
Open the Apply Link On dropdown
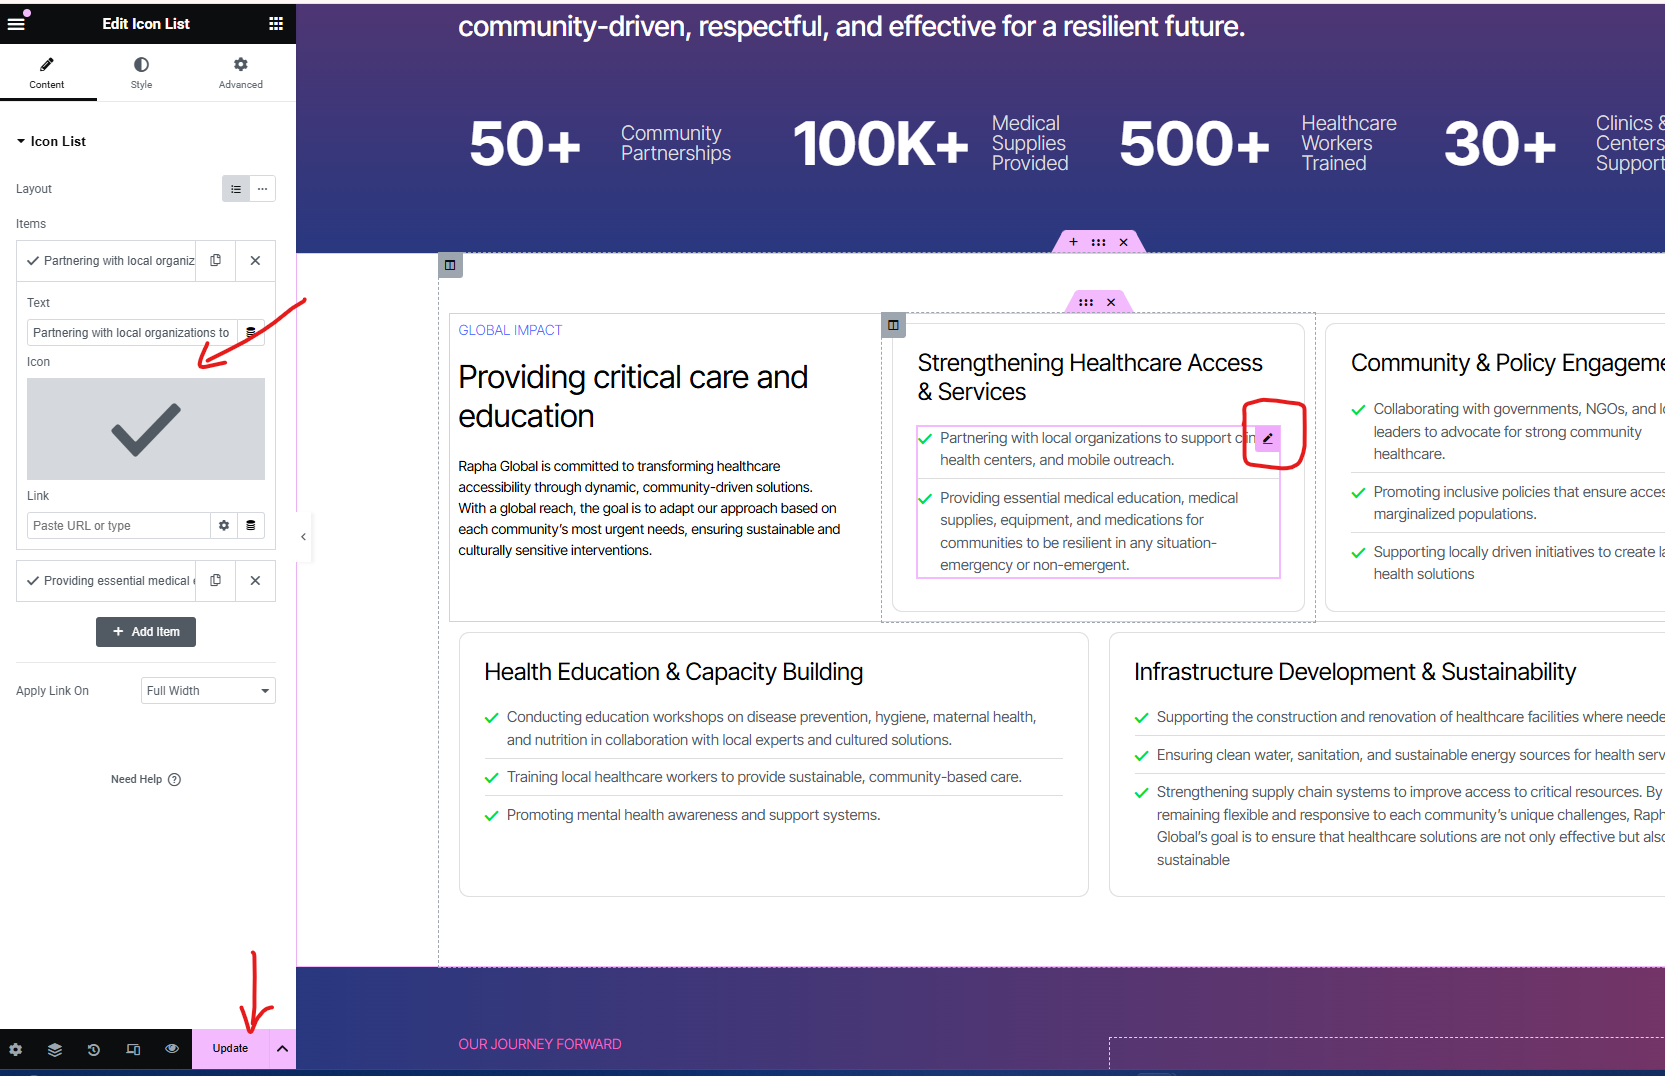click(208, 691)
